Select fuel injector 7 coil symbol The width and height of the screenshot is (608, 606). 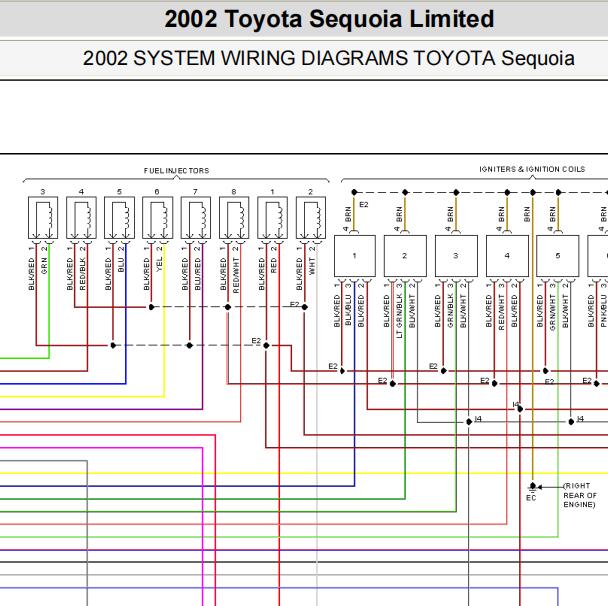click(x=196, y=218)
